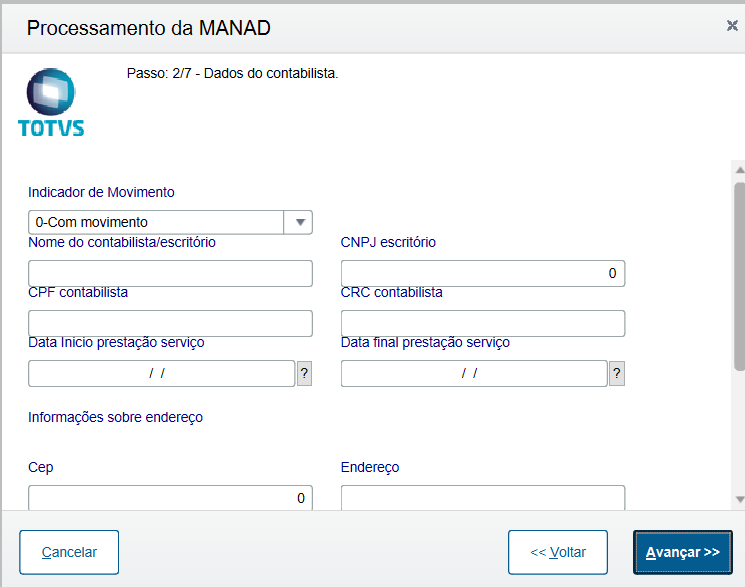
Task: Open date help for Data final prestação serviço
Action: [617, 373]
